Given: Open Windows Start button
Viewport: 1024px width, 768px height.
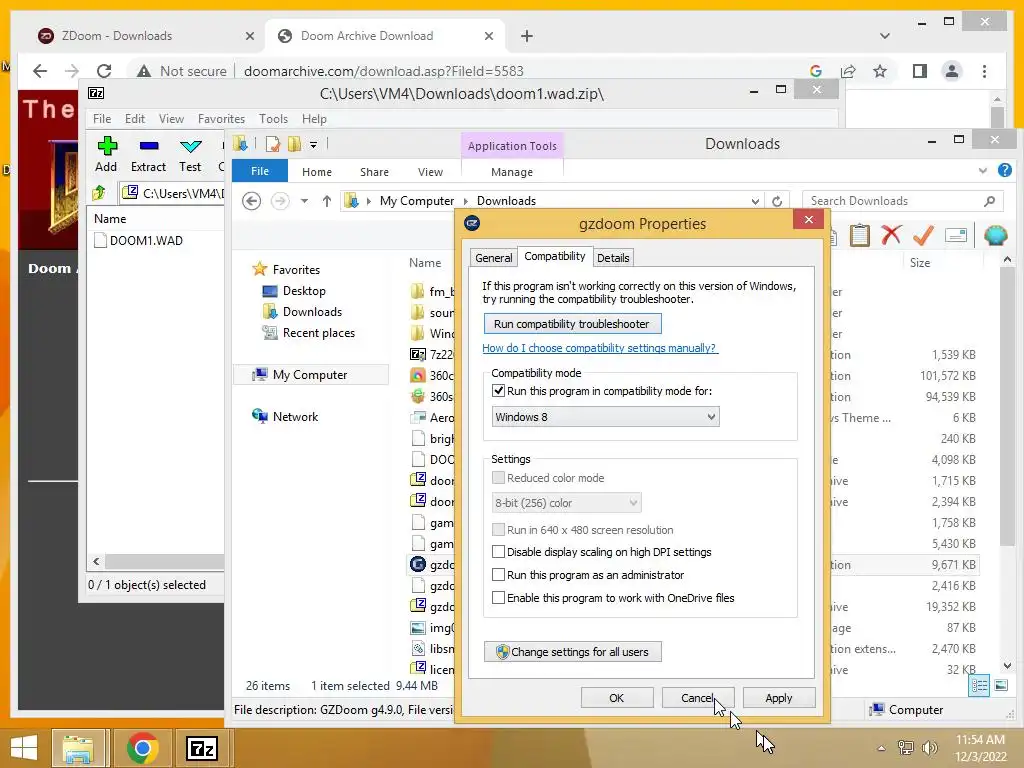Looking at the screenshot, I should coord(24,748).
